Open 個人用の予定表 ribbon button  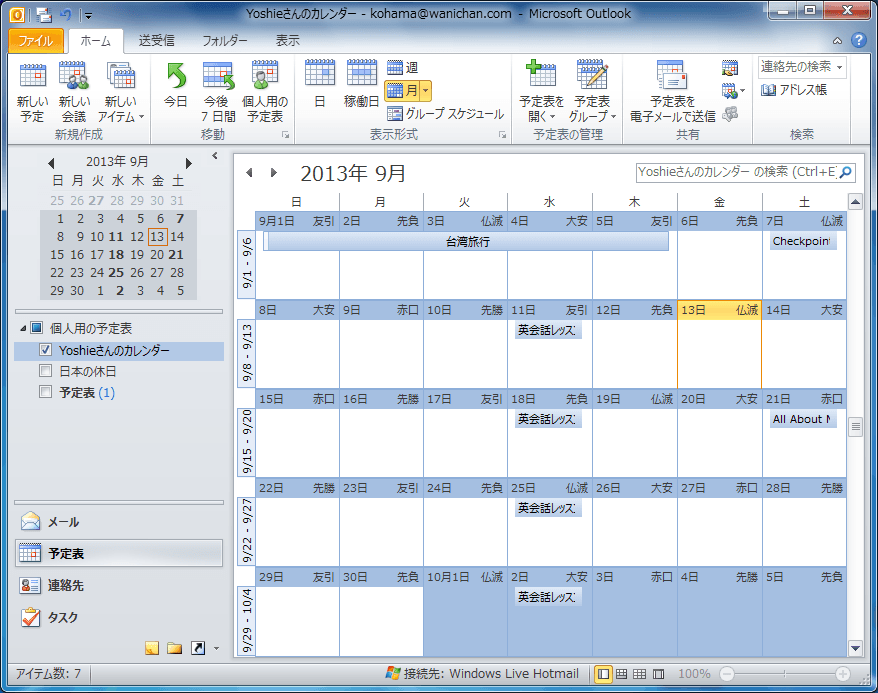coord(265,92)
